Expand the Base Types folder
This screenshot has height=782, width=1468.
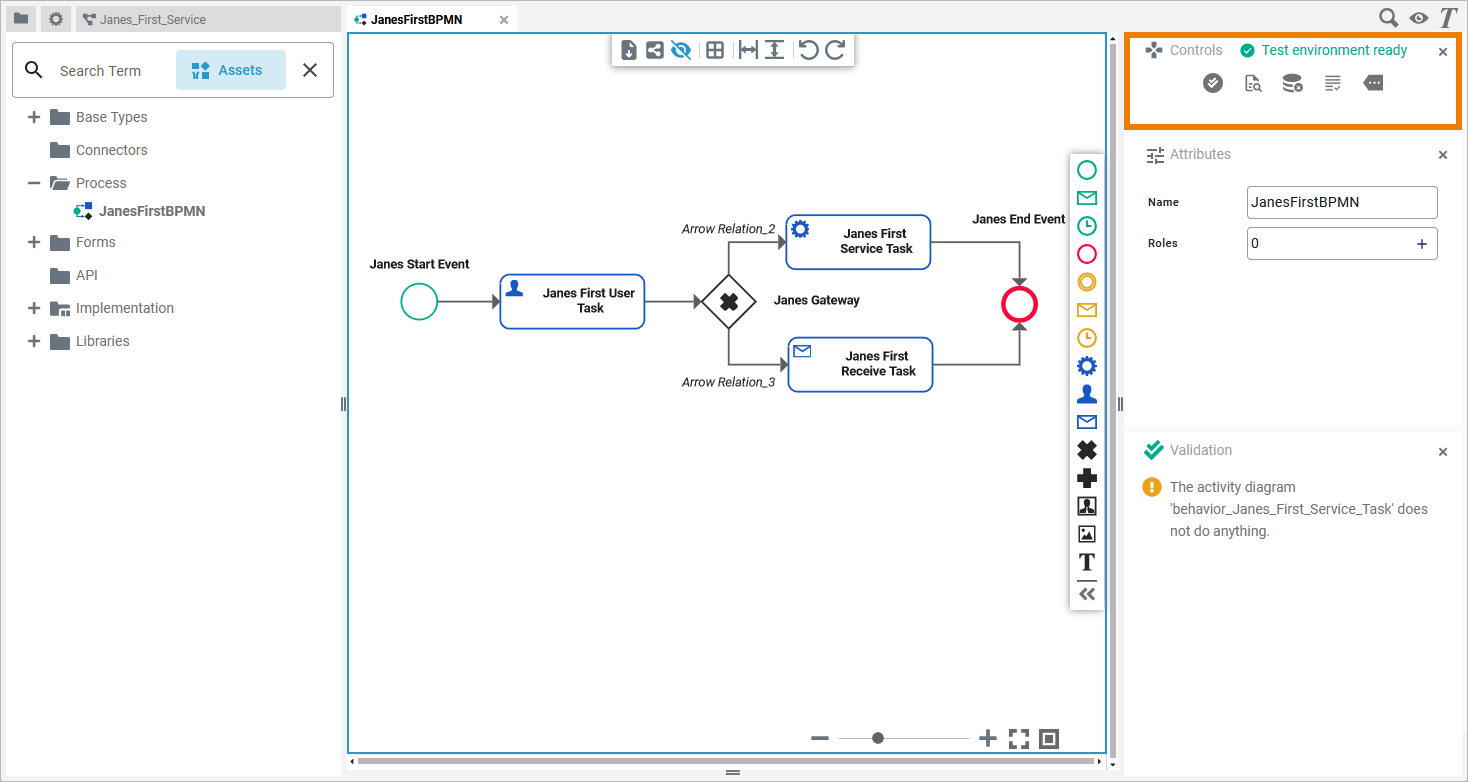(34, 117)
